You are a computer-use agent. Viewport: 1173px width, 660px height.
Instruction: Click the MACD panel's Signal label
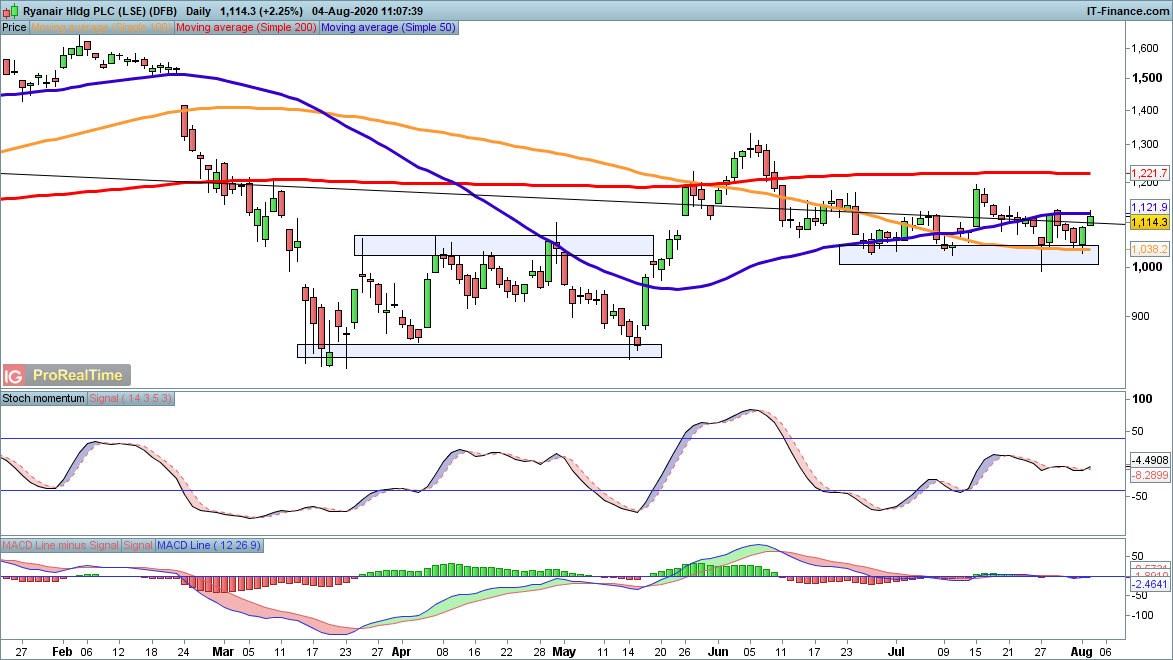(138, 545)
